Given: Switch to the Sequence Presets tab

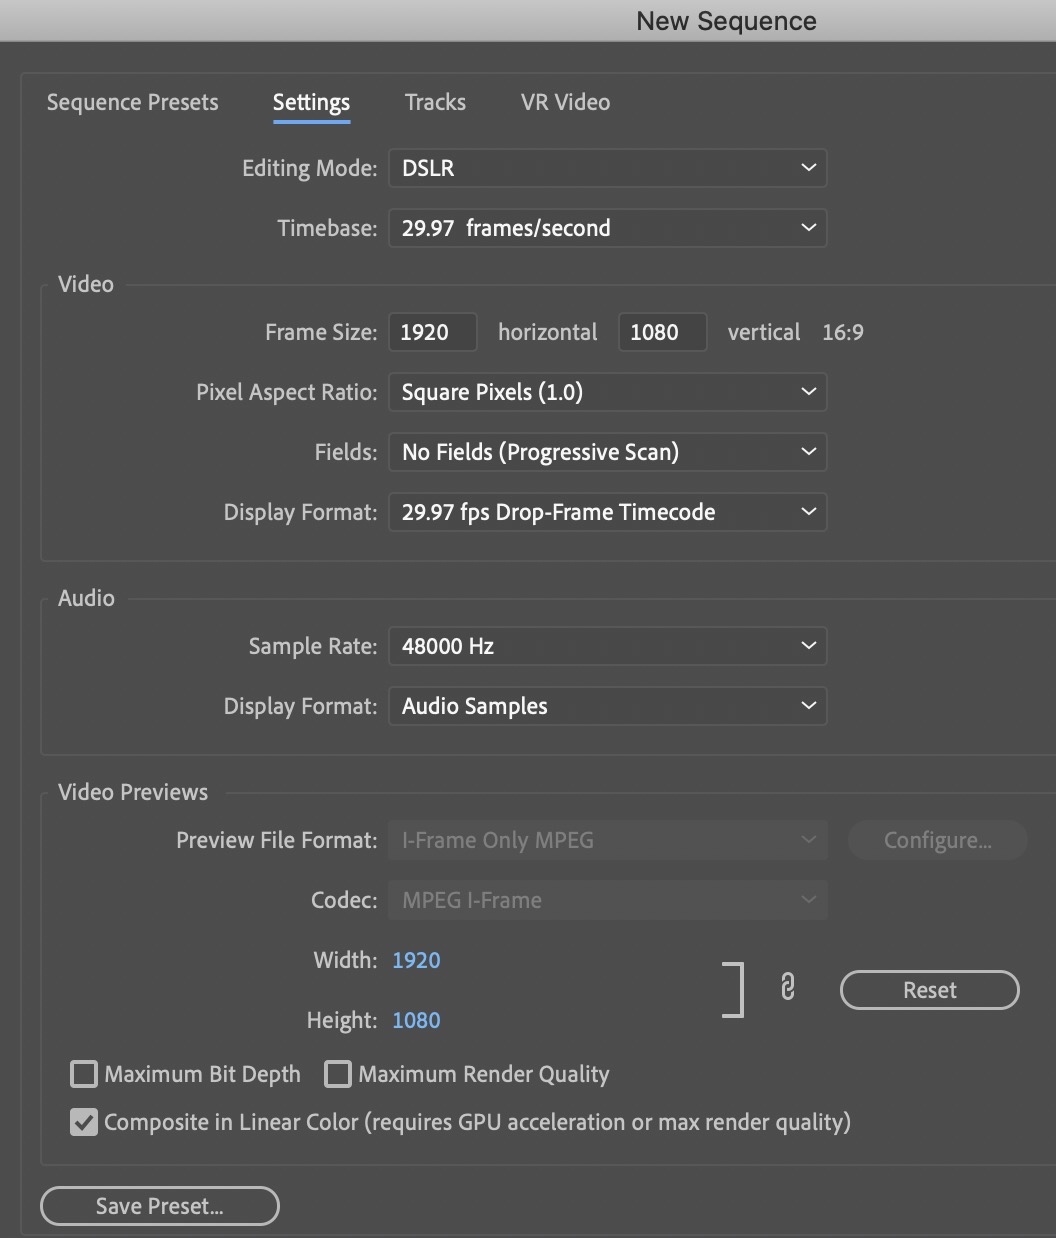Looking at the screenshot, I should click(133, 102).
